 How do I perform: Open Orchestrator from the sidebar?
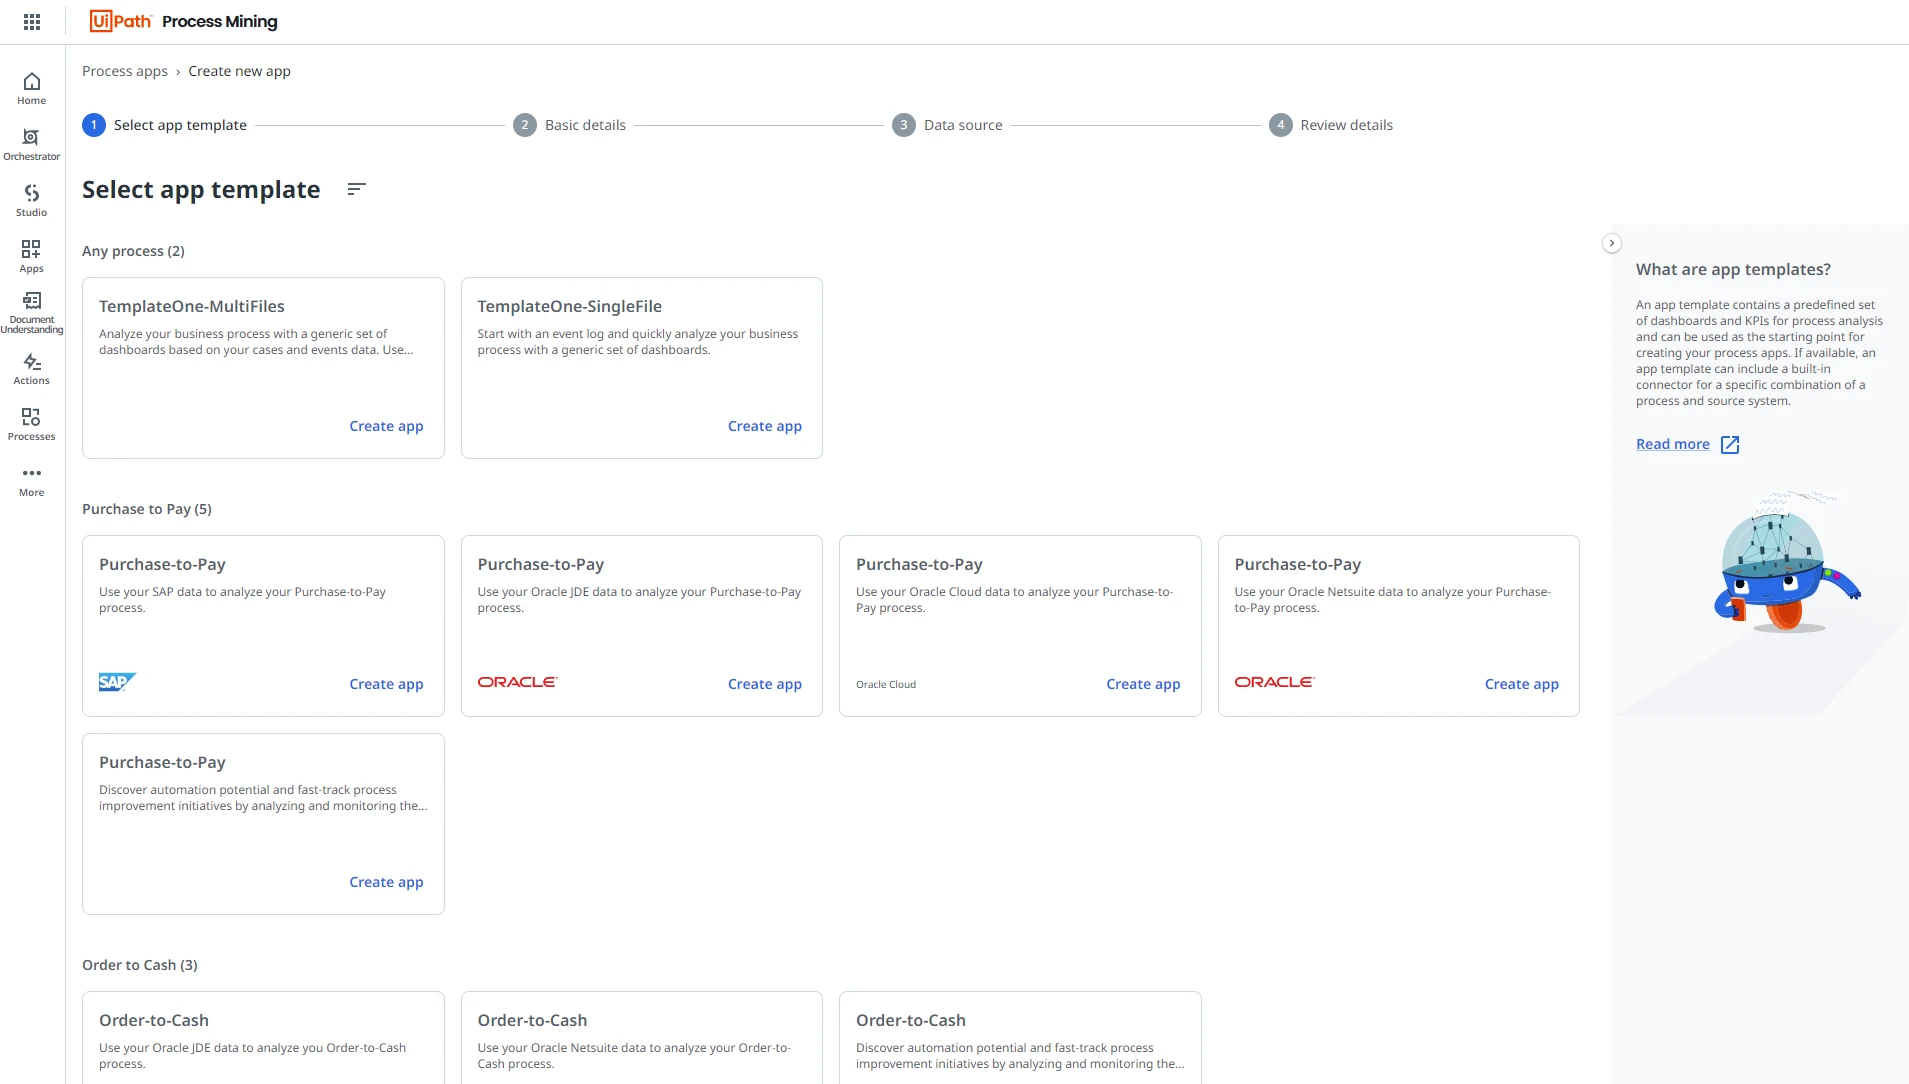tap(32, 144)
